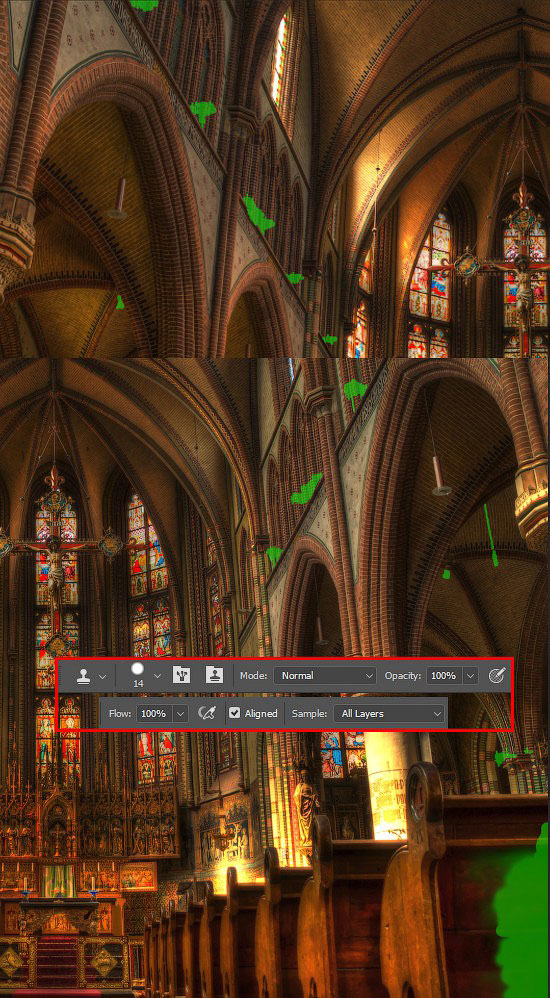The image size is (550, 998).
Task: Enable airbrush-style build-up icon
Action: pyautogui.click(x=206, y=713)
